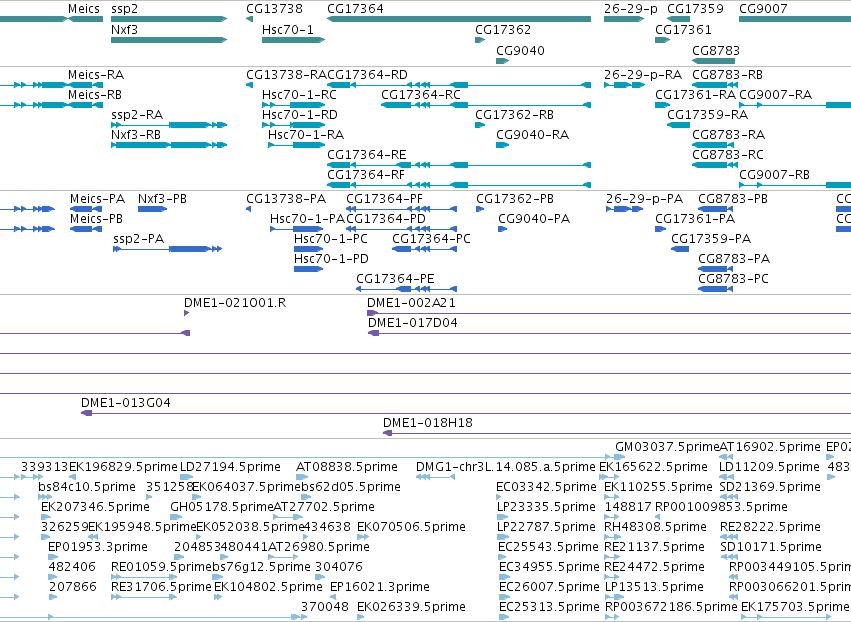Click the Nxf3-PB protein label
851x622 pixels.
(162, 199)
